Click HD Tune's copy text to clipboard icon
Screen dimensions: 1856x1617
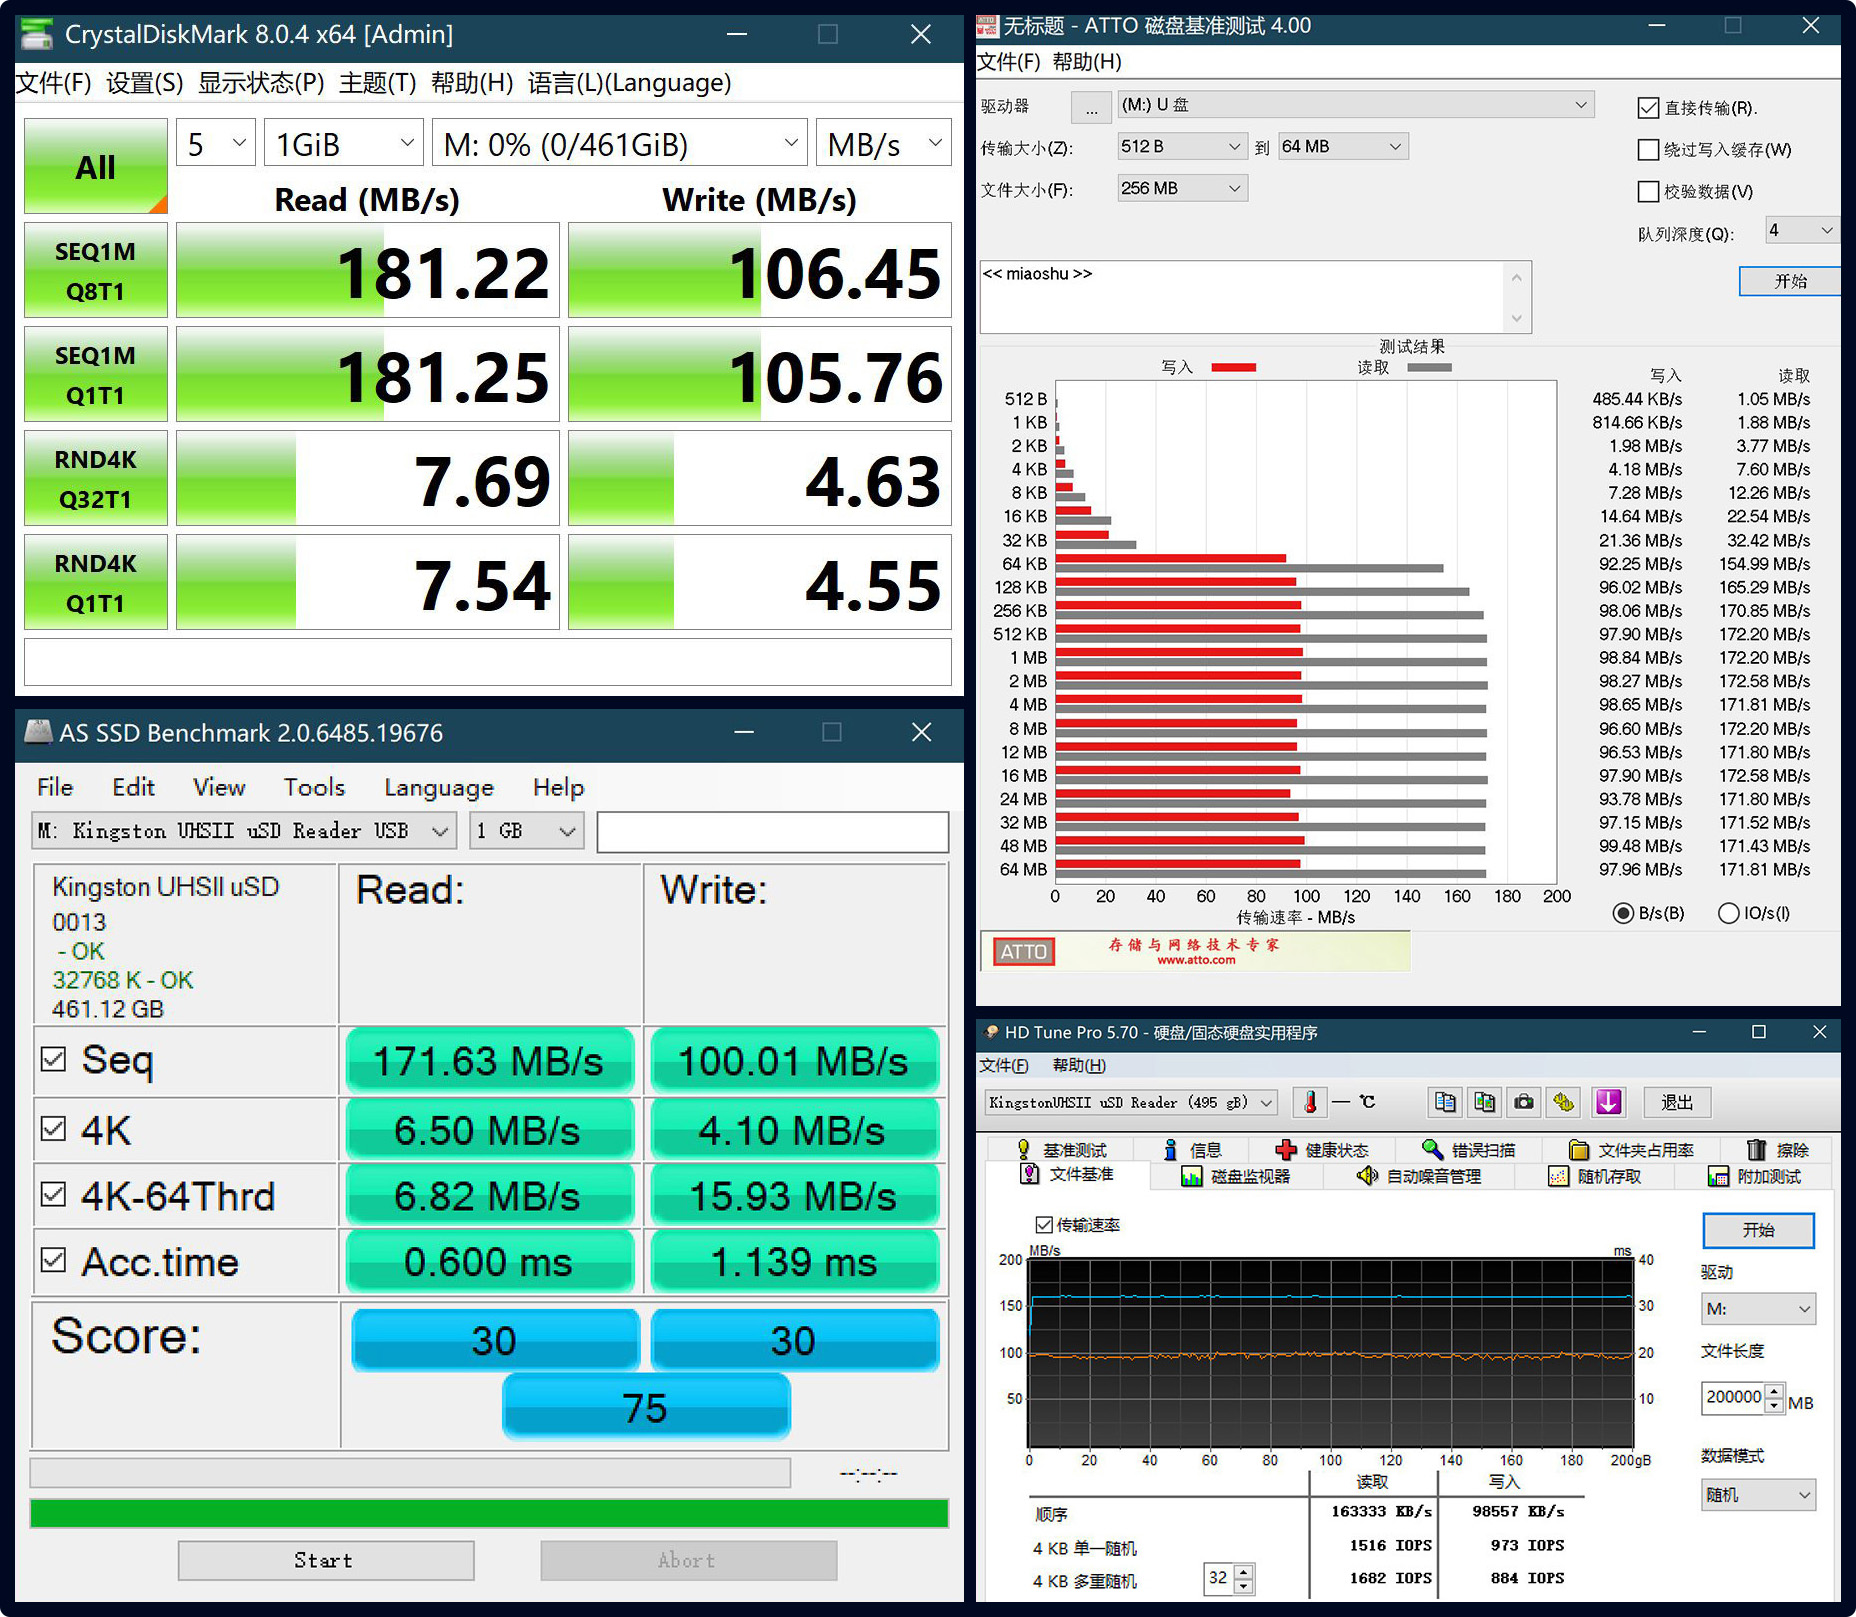(1445, 1102)
